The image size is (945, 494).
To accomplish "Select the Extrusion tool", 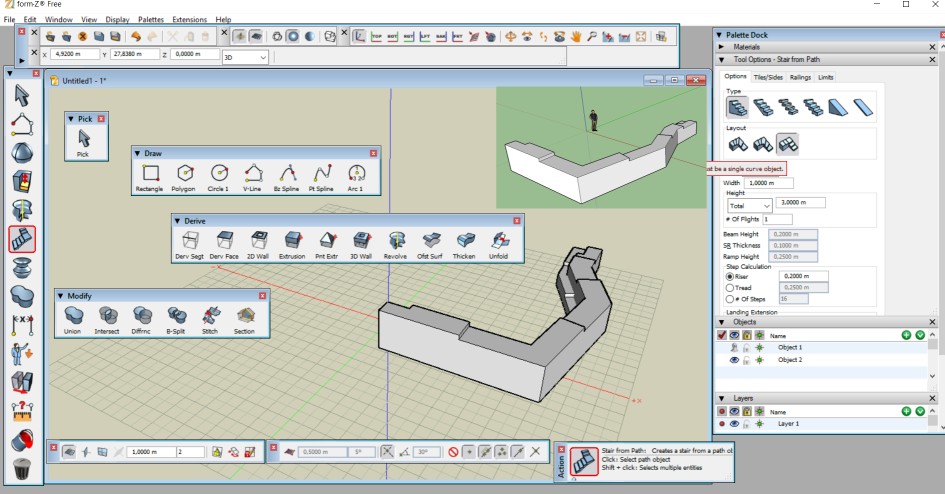I will 292,245.
